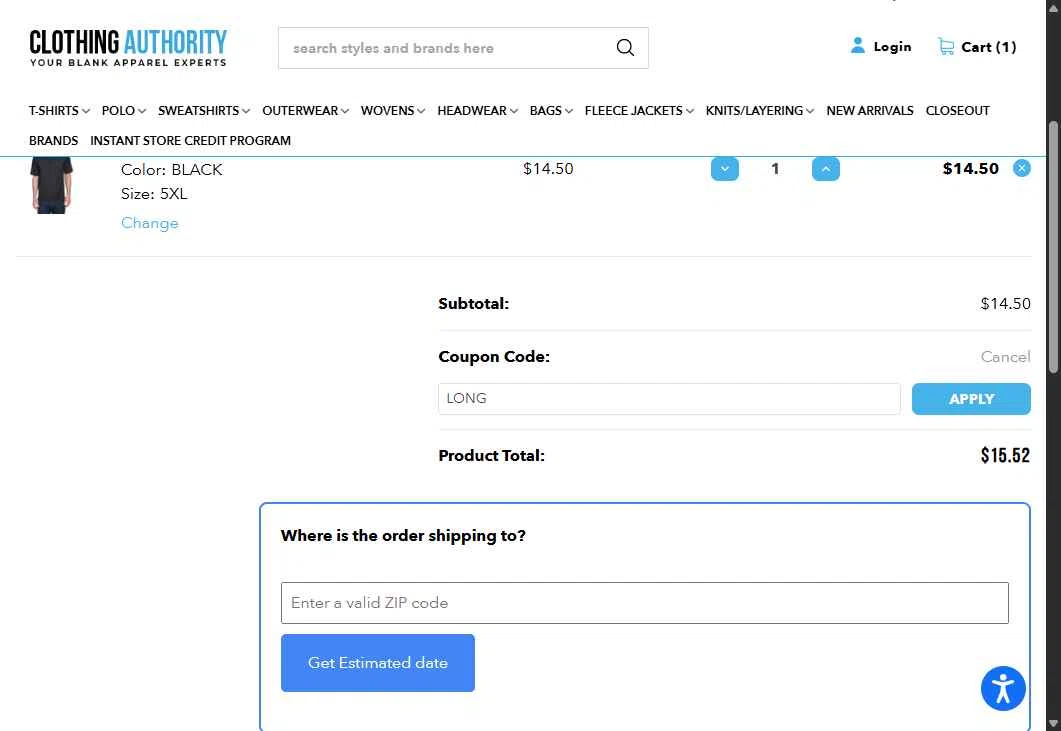
Task: Remove the item with the blue X icon
Action: (x=1022, y=169)
